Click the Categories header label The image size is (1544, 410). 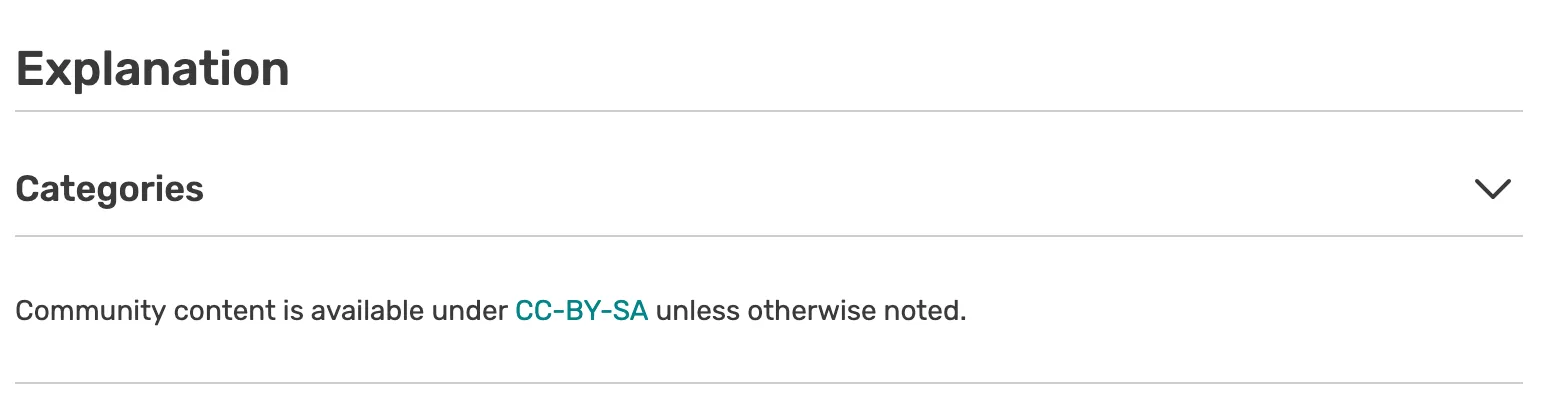pyautogui.click(x=110, y=188)
